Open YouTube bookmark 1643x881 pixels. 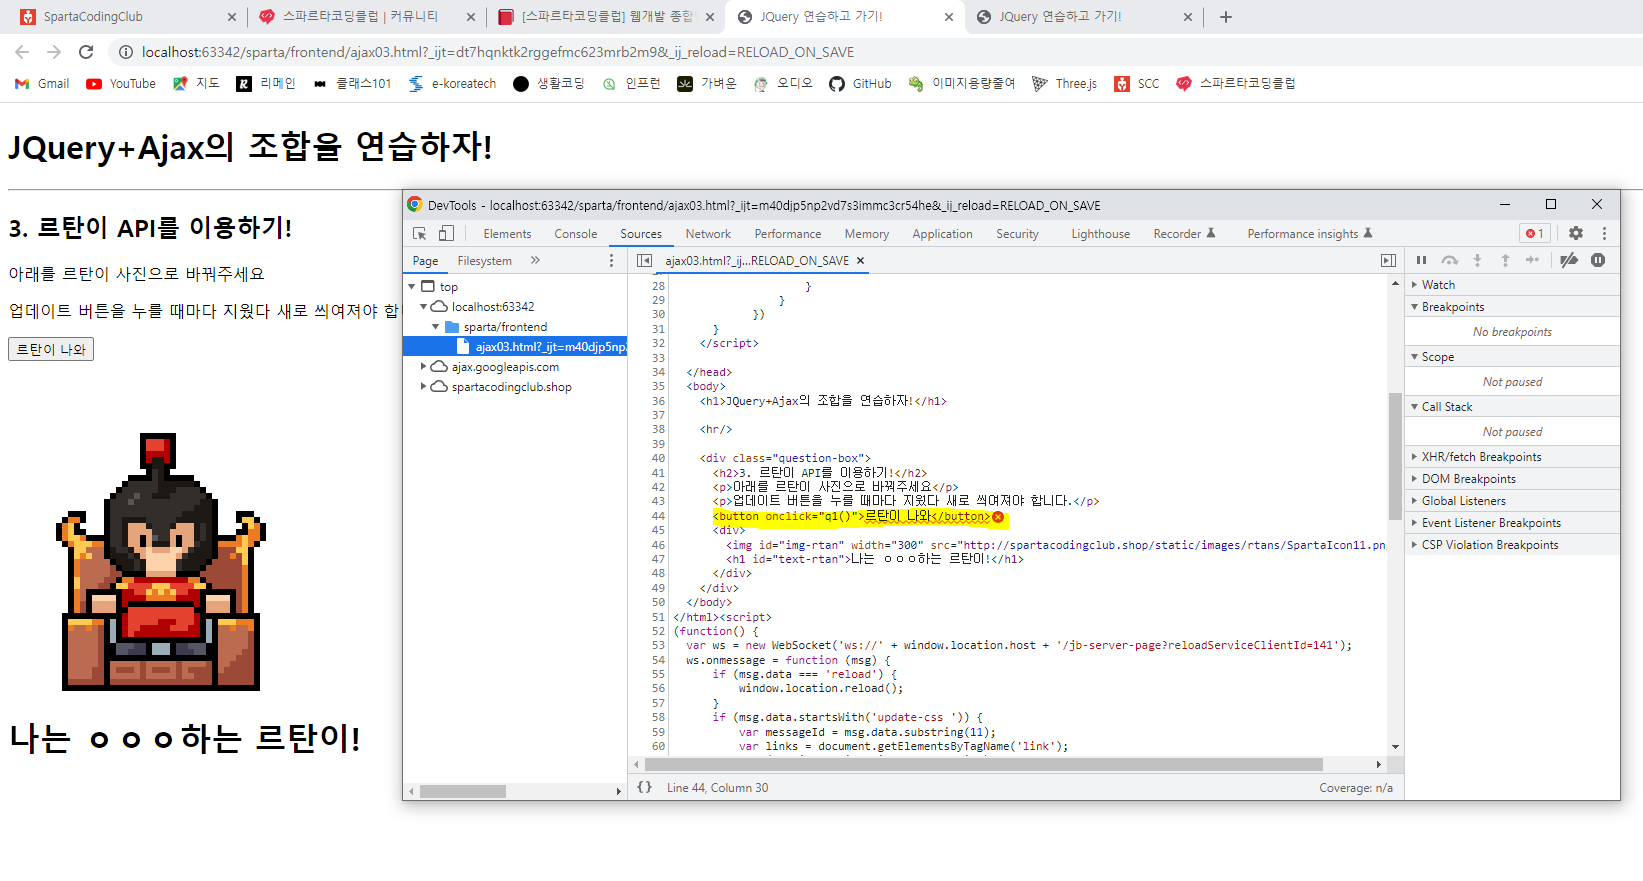pos(121,84)
